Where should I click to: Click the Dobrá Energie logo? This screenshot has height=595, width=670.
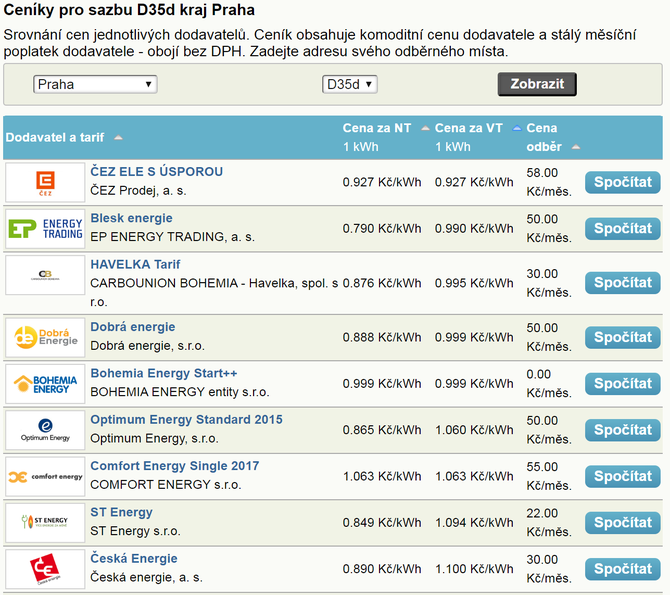coord(45,338)
